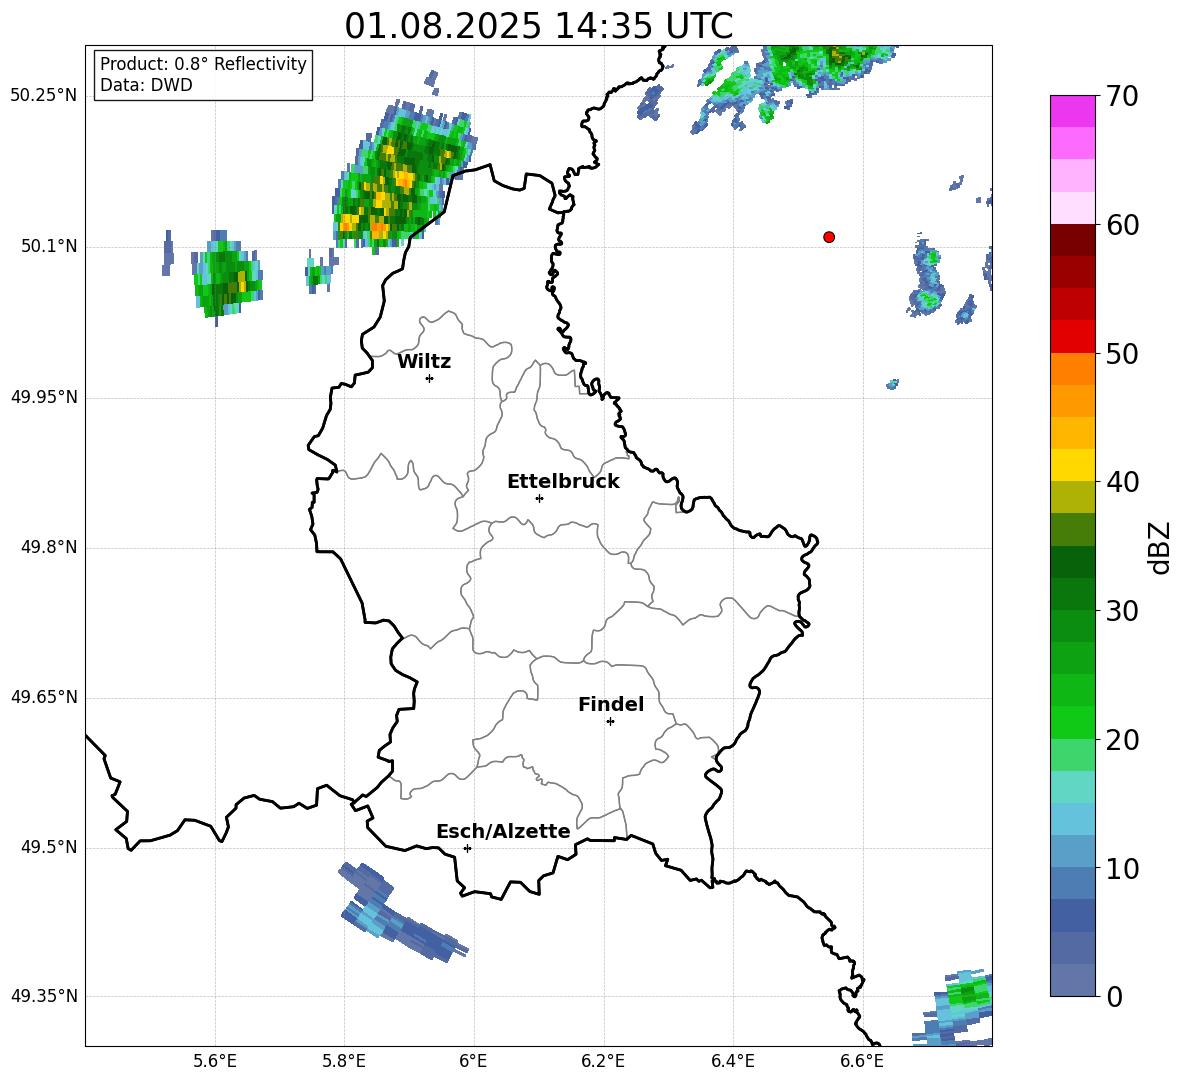Click latitude label 50.1°N

pos(49,247)
